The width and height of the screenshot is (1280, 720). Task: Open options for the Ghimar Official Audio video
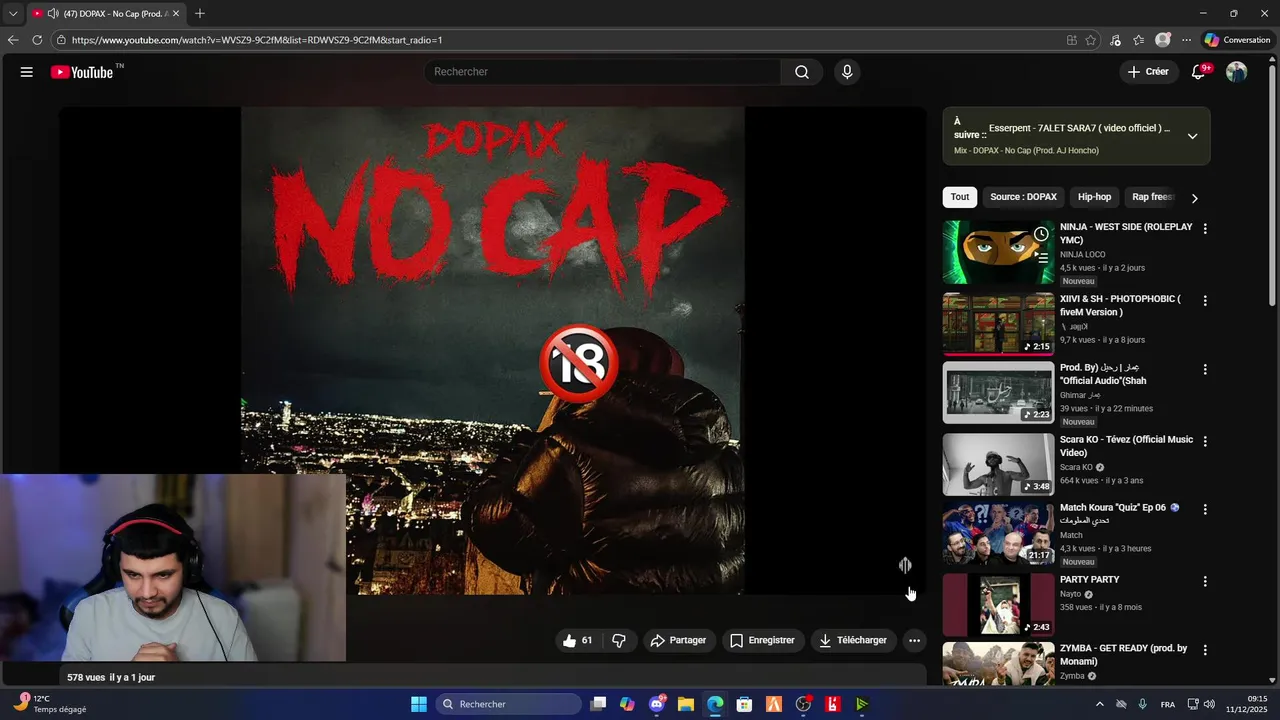(x=1205, y=369)
